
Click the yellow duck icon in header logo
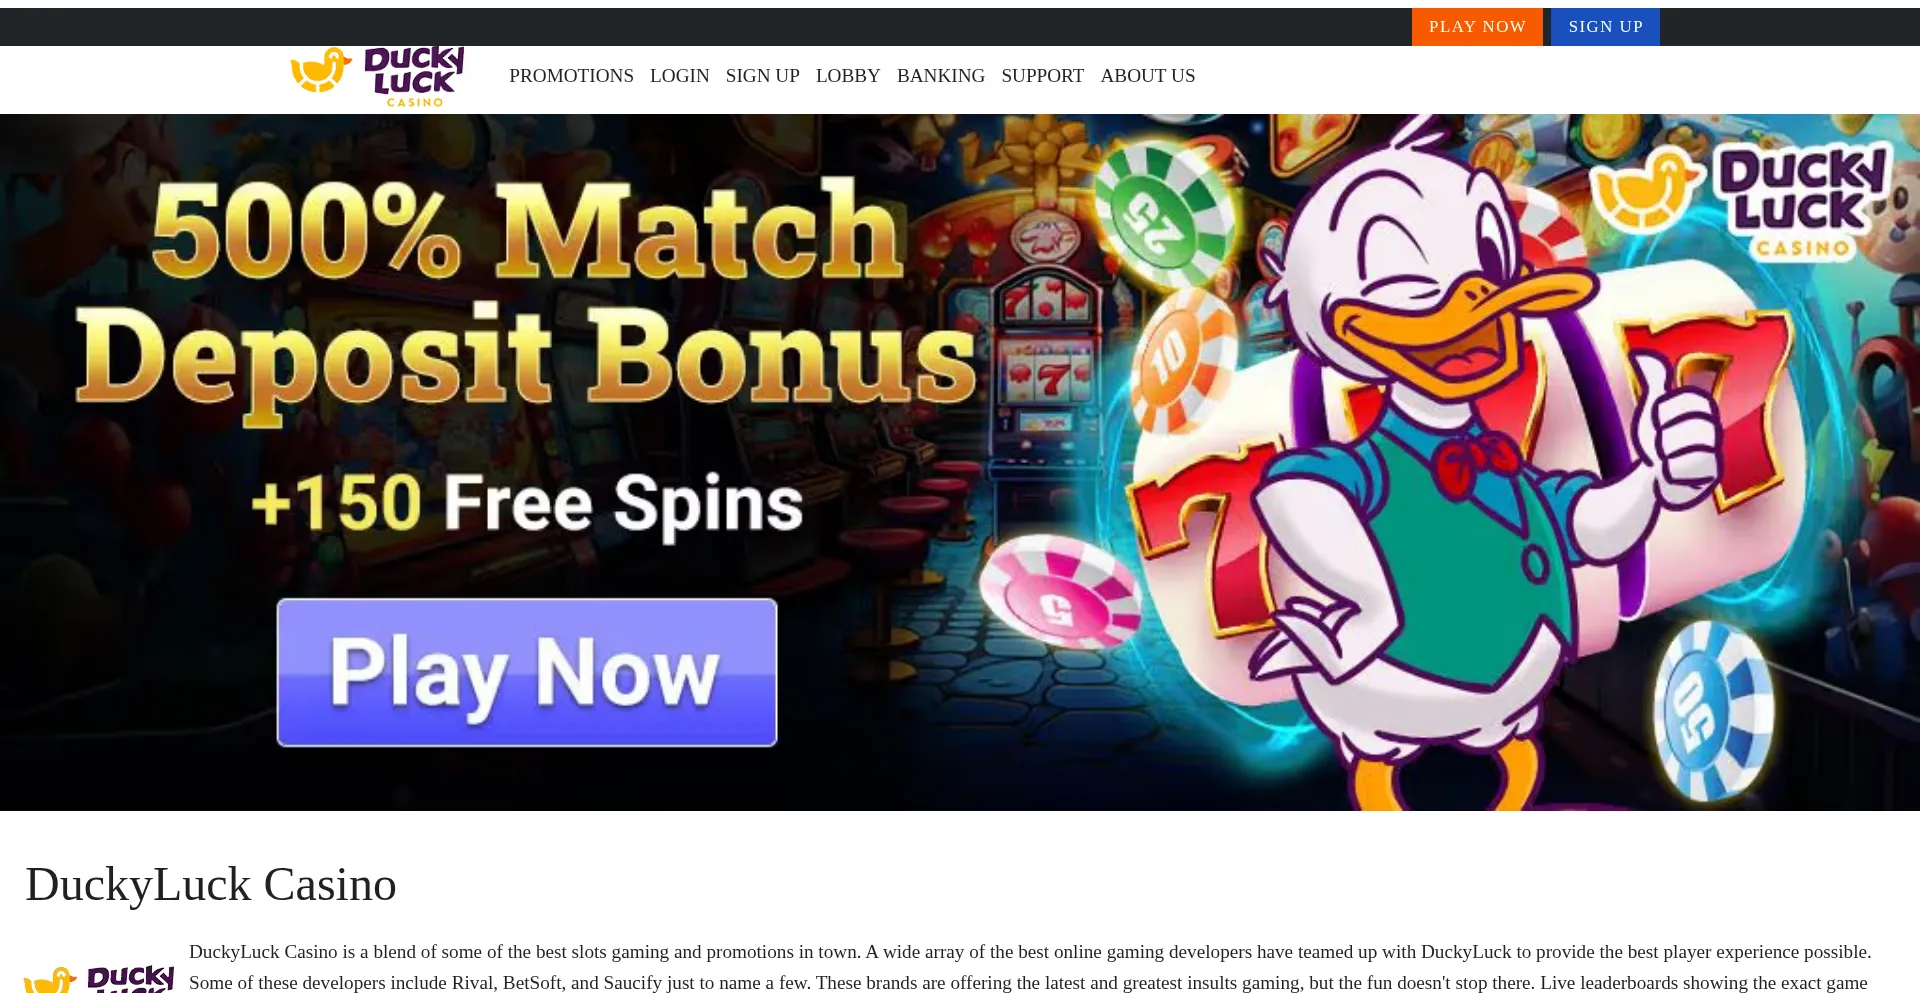click(320, 70)
